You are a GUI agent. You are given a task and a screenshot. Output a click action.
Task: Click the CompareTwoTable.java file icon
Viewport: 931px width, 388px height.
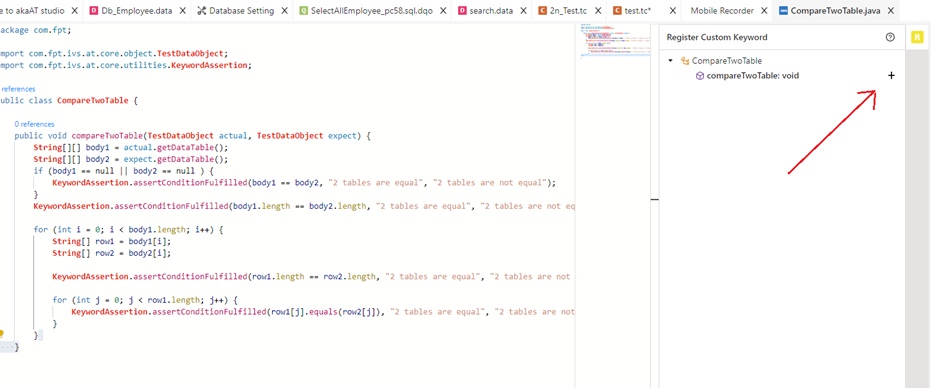click(x=783, y=11)
